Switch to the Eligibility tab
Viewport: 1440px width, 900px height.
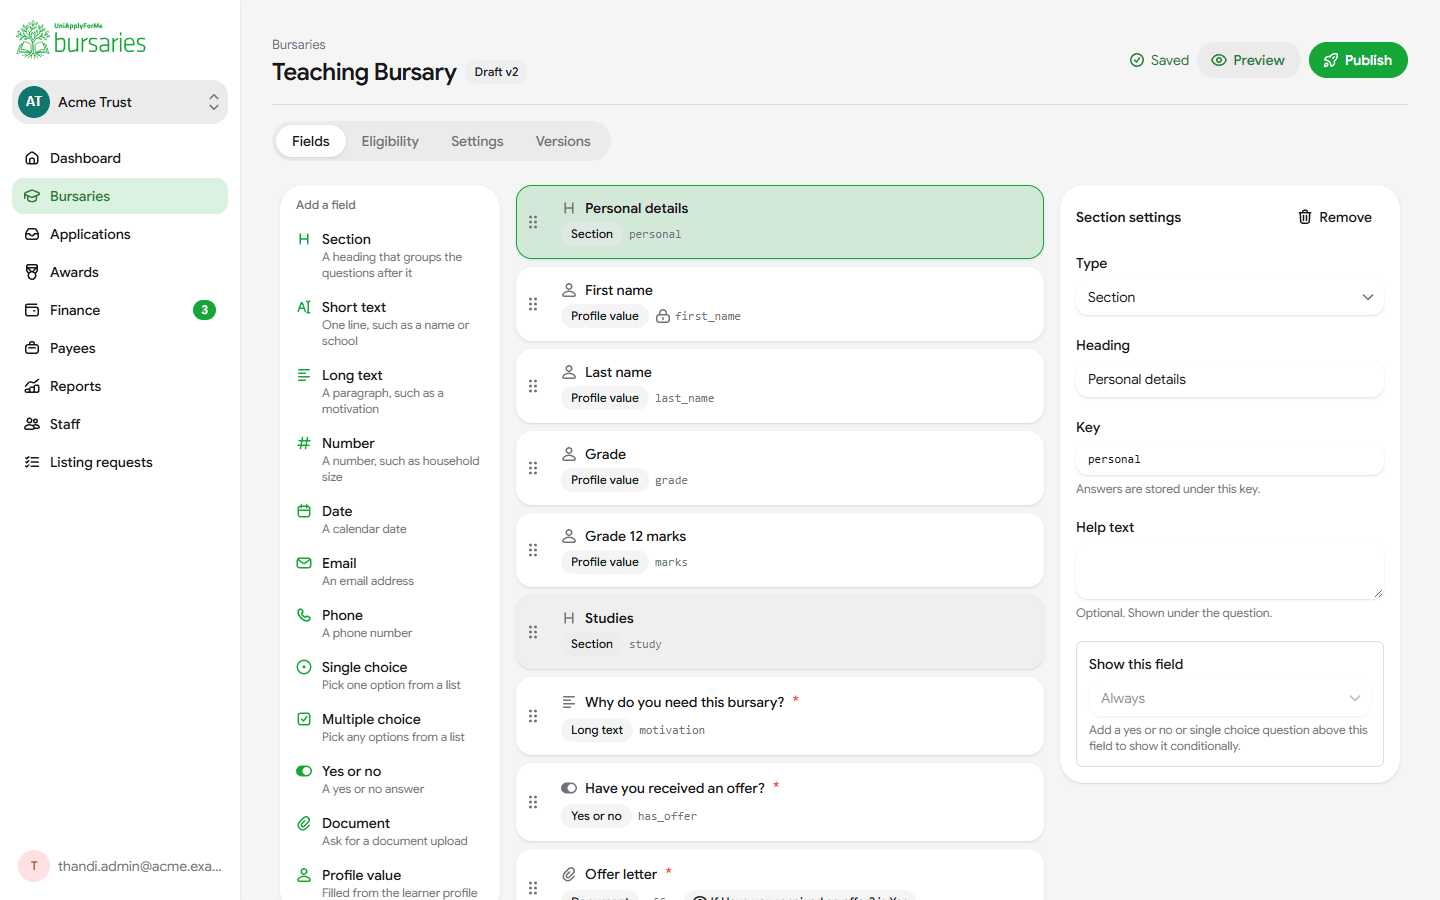pos(390,141)
